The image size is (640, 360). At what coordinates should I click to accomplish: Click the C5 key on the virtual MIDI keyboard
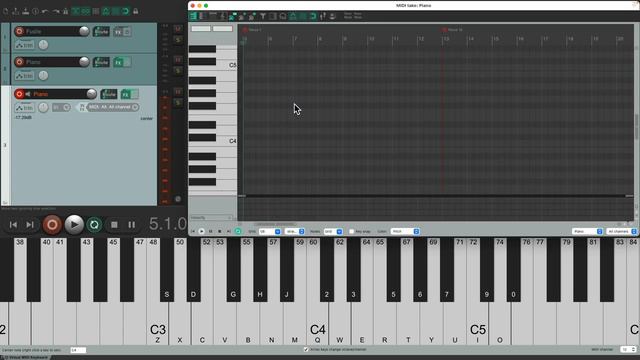(478, 324)
